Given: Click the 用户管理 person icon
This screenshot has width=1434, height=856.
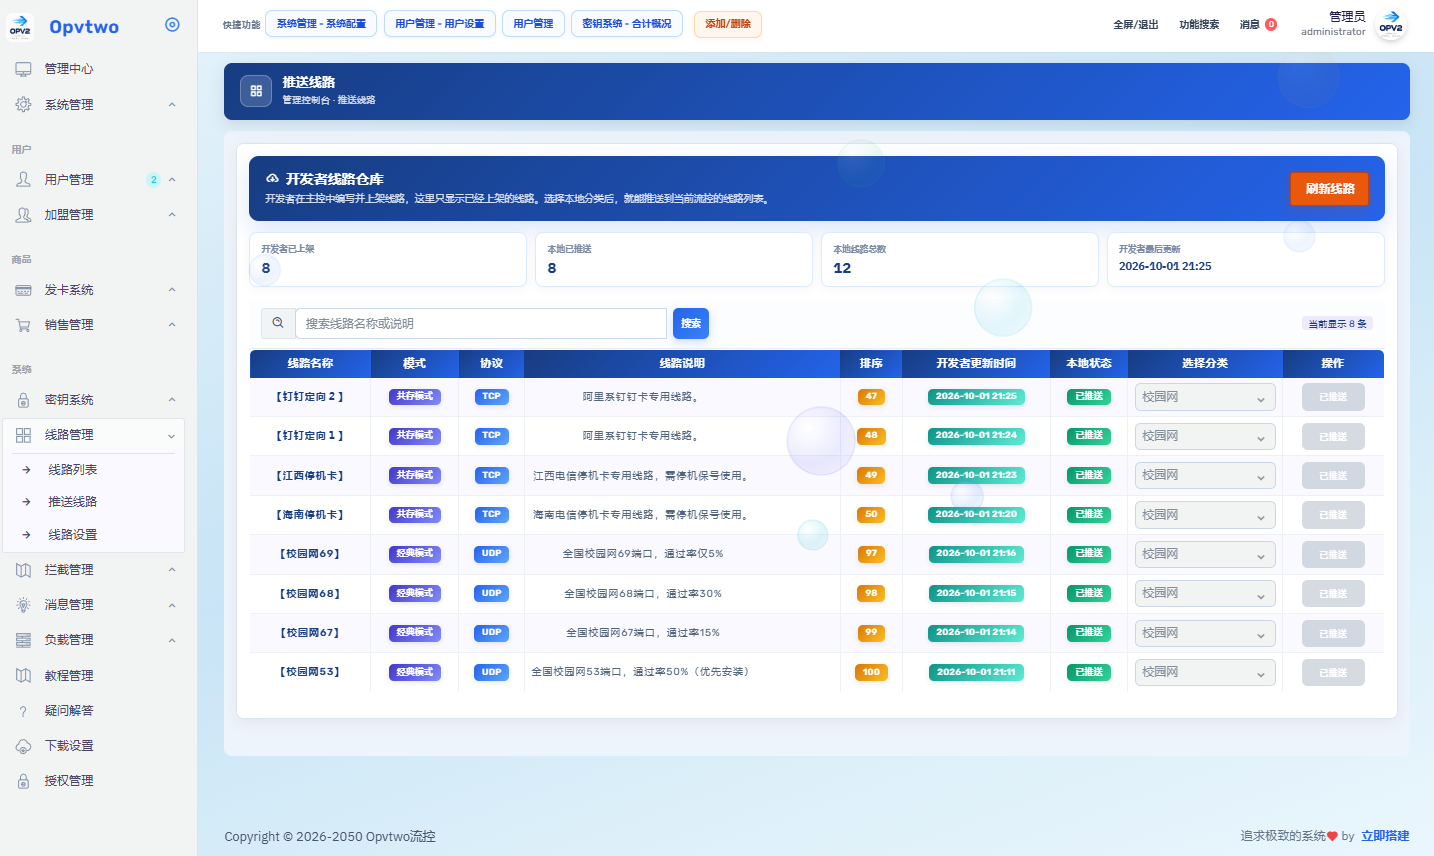Looking at the screenshot, I should (23, 179).
